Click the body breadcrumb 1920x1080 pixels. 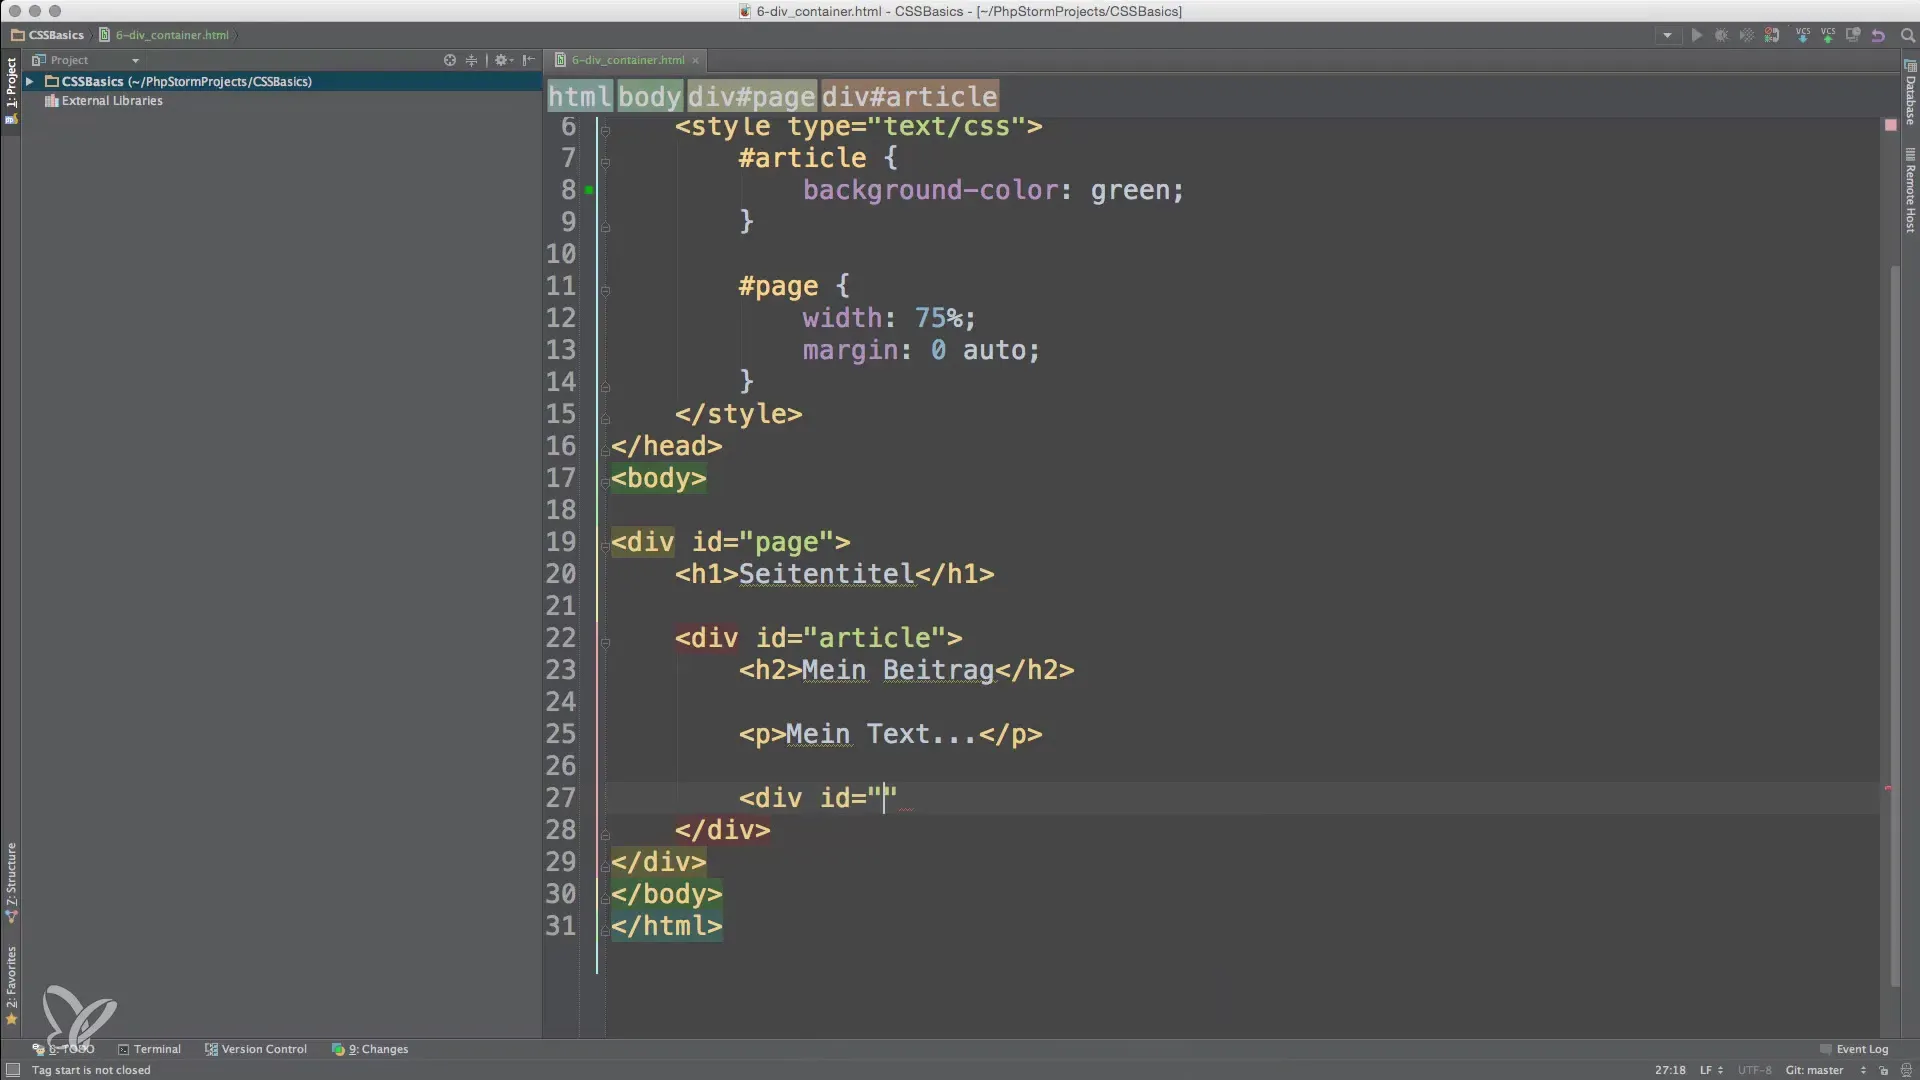[x=649, y=96]
